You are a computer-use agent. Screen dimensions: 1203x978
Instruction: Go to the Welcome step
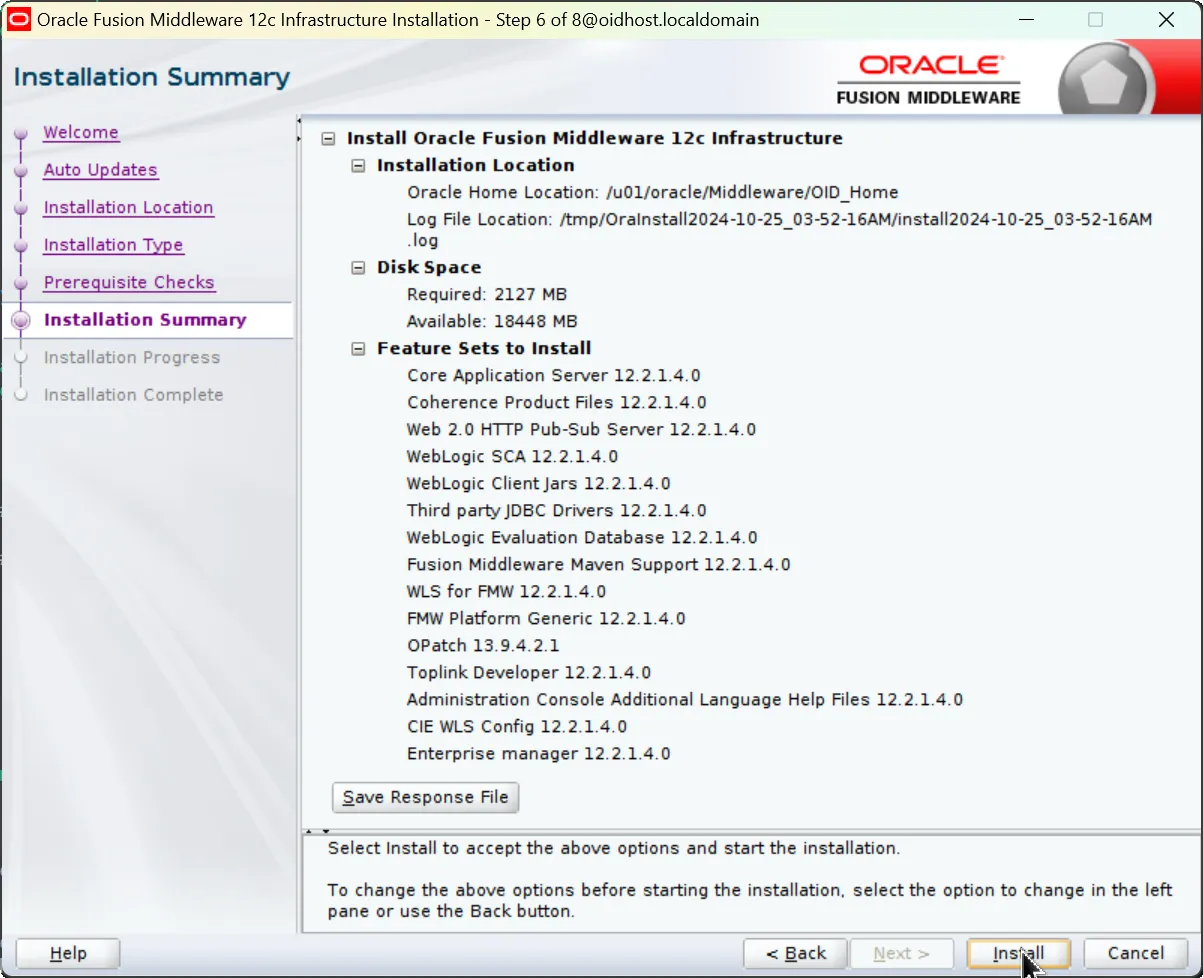[81, 132]
